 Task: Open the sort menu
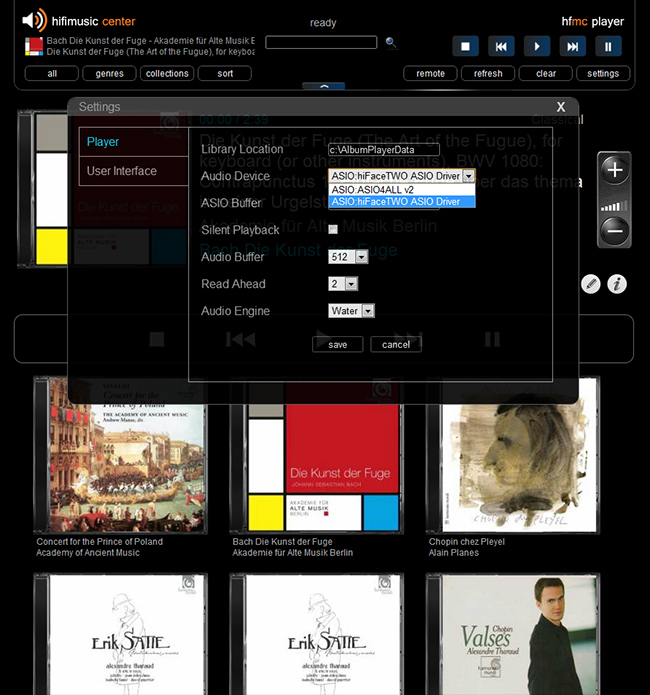tap(225, 74)
